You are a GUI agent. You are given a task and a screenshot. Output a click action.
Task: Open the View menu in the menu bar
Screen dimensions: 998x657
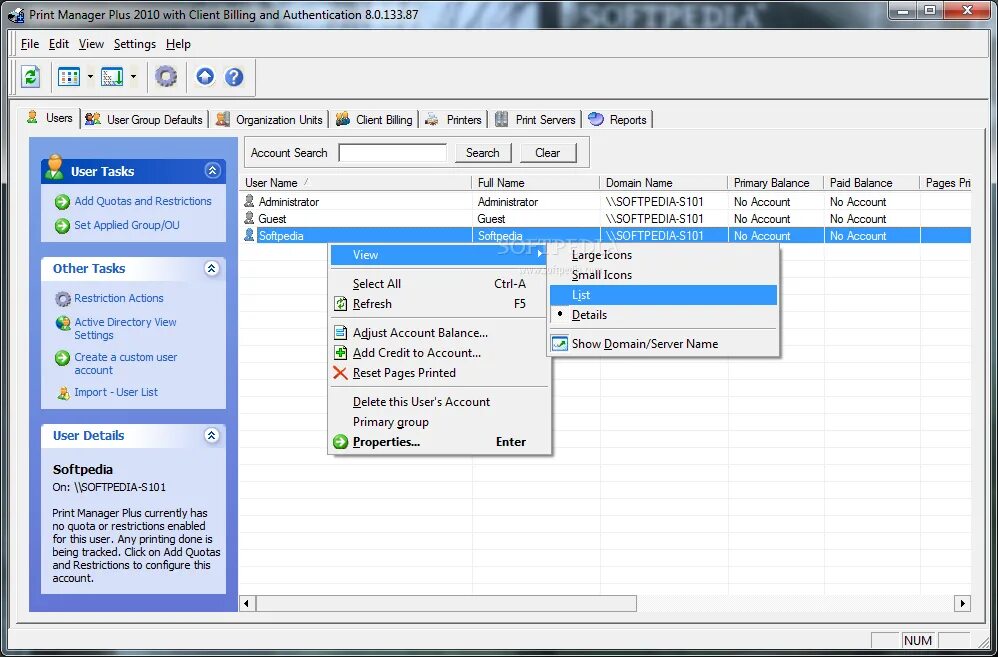point(91,44)
